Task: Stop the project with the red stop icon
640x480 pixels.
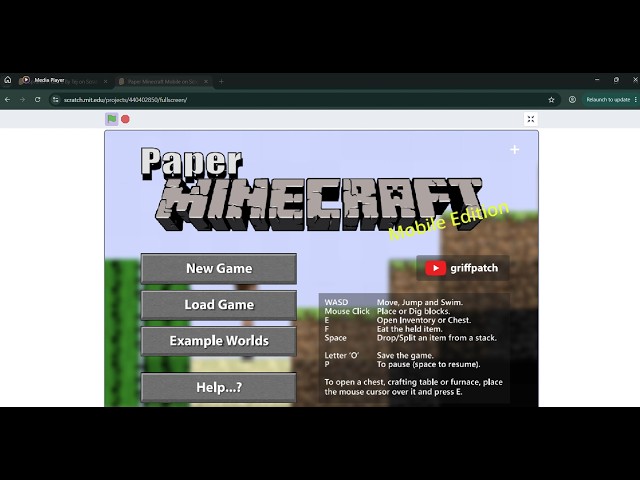Action: point(125,119)
